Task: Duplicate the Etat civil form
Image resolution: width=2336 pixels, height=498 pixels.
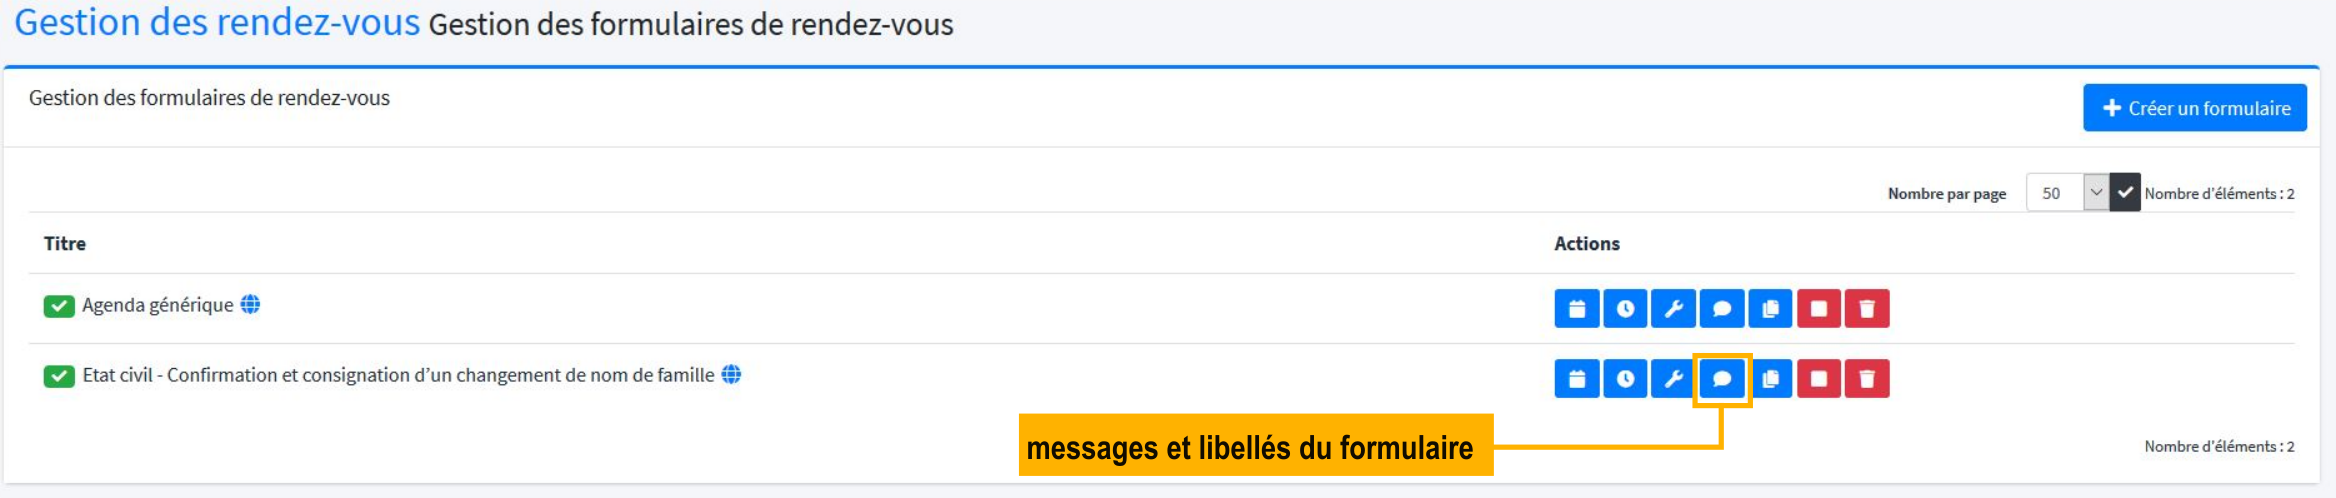Action: 1770,379
